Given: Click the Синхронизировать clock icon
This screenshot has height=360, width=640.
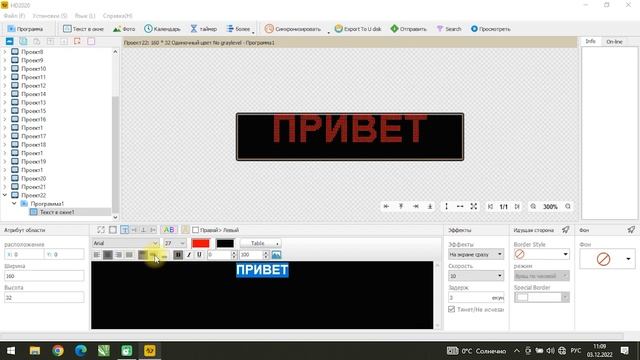Looking at the screenshot, I should pos(269,29).
